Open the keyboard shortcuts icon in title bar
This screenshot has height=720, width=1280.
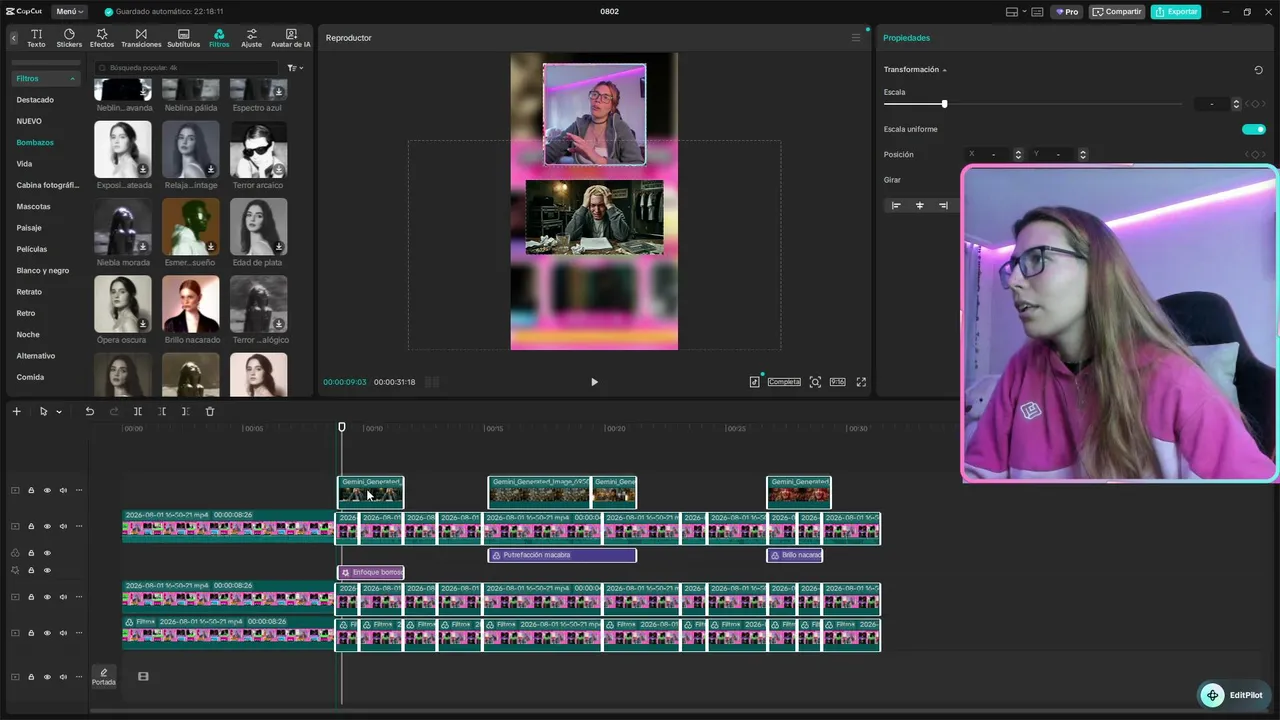click(1037, 12)
